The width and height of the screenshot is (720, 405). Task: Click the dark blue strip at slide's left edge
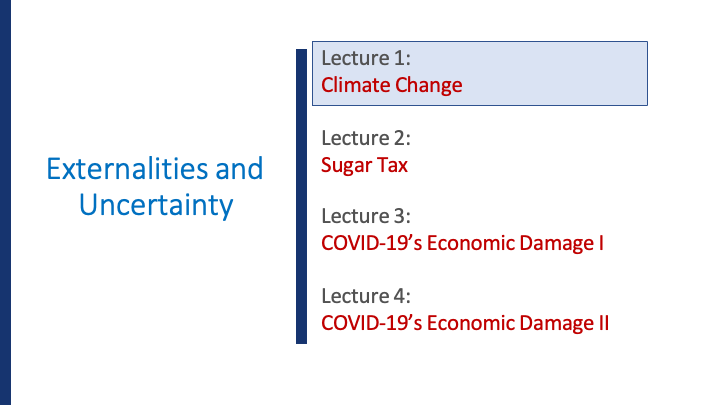pos(5,200)
